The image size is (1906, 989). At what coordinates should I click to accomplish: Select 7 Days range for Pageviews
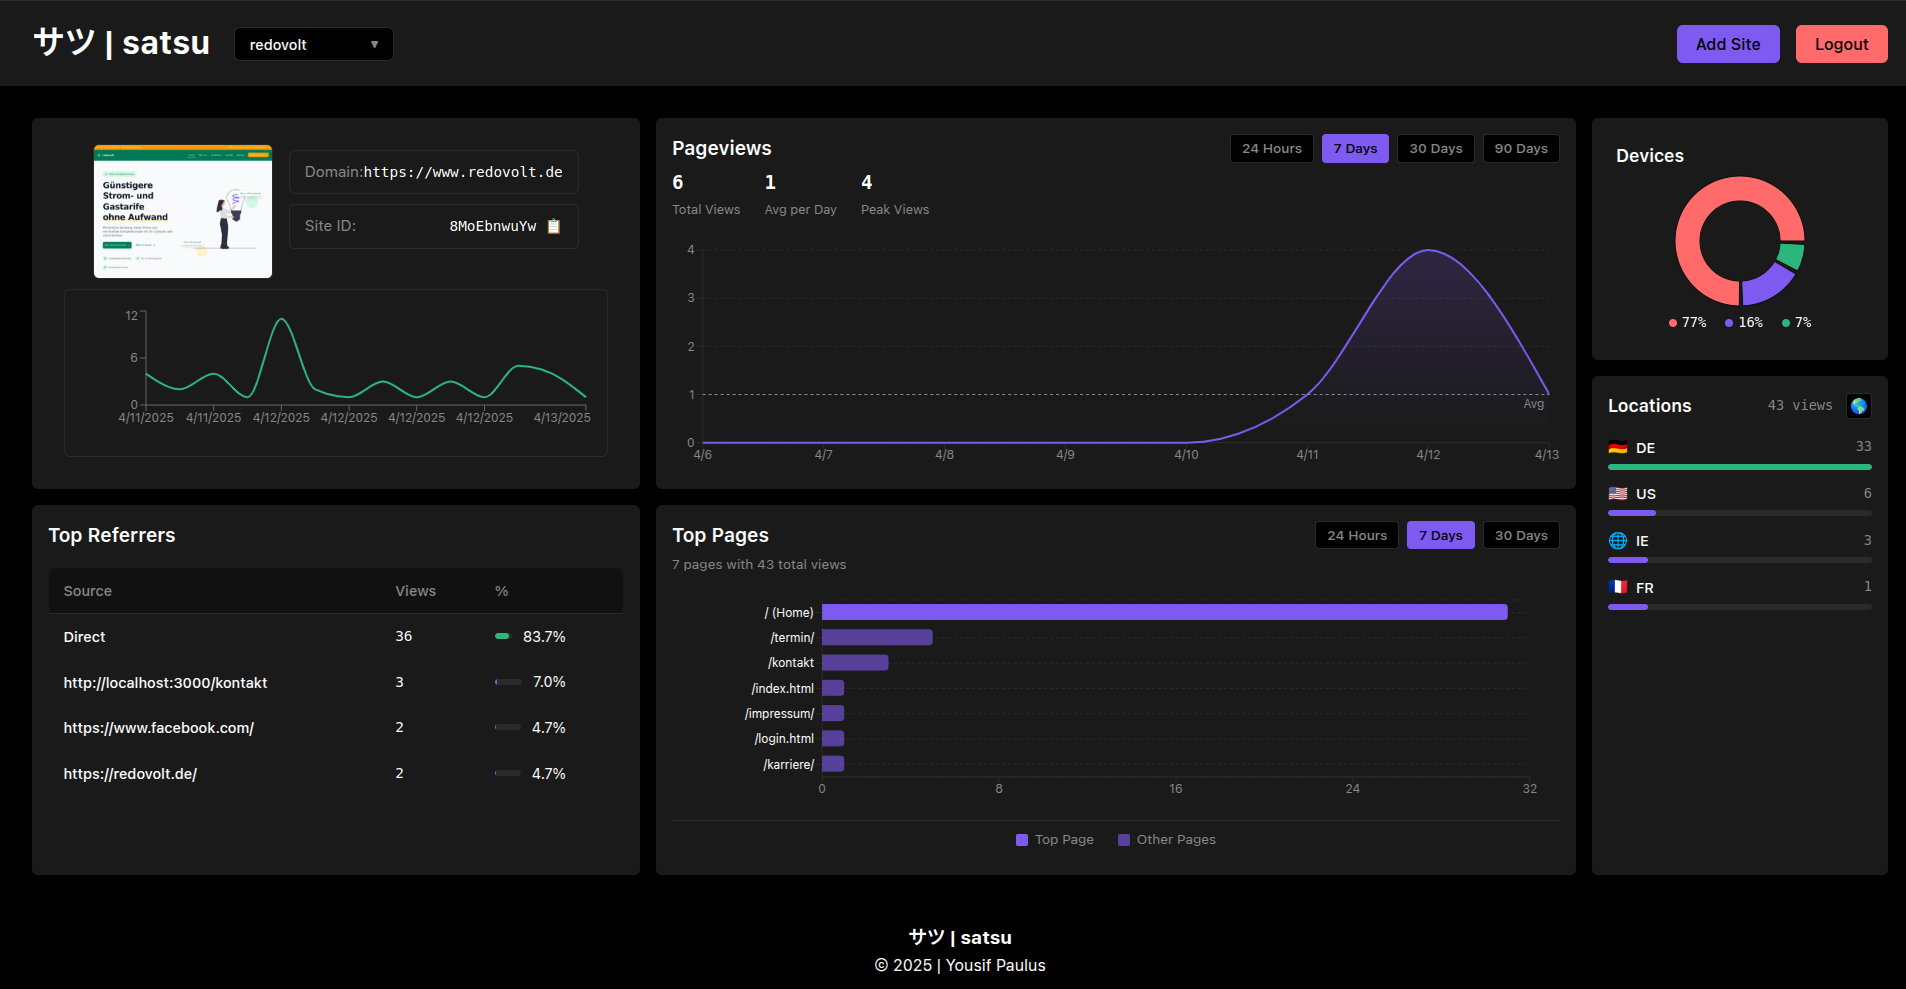pos(1355,148)
